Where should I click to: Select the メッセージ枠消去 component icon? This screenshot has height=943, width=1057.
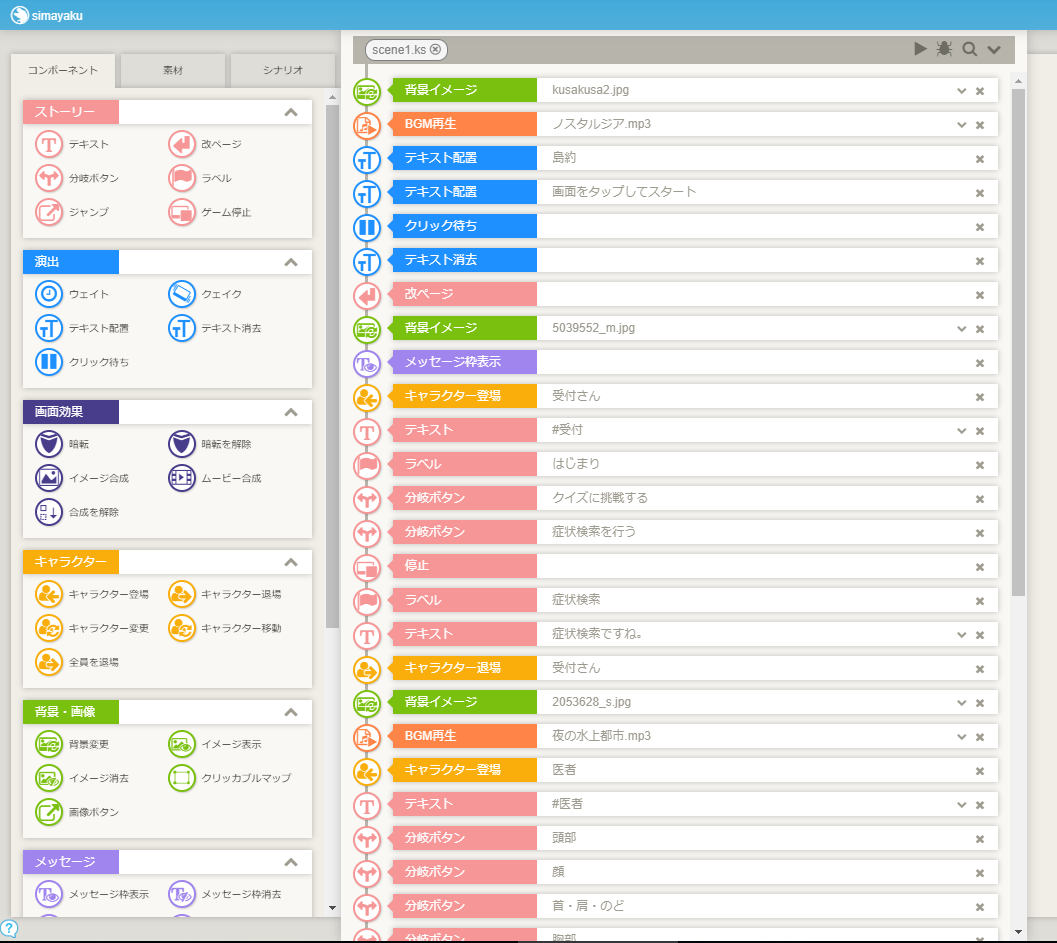(181, 894)
